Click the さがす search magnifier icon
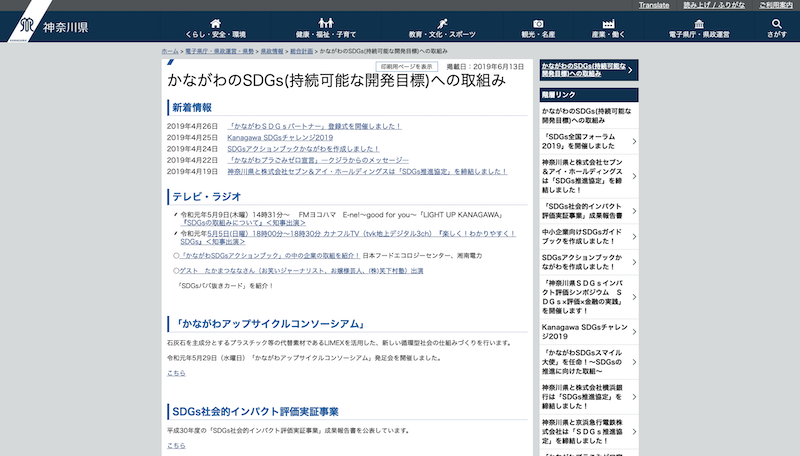 point(777,23)
